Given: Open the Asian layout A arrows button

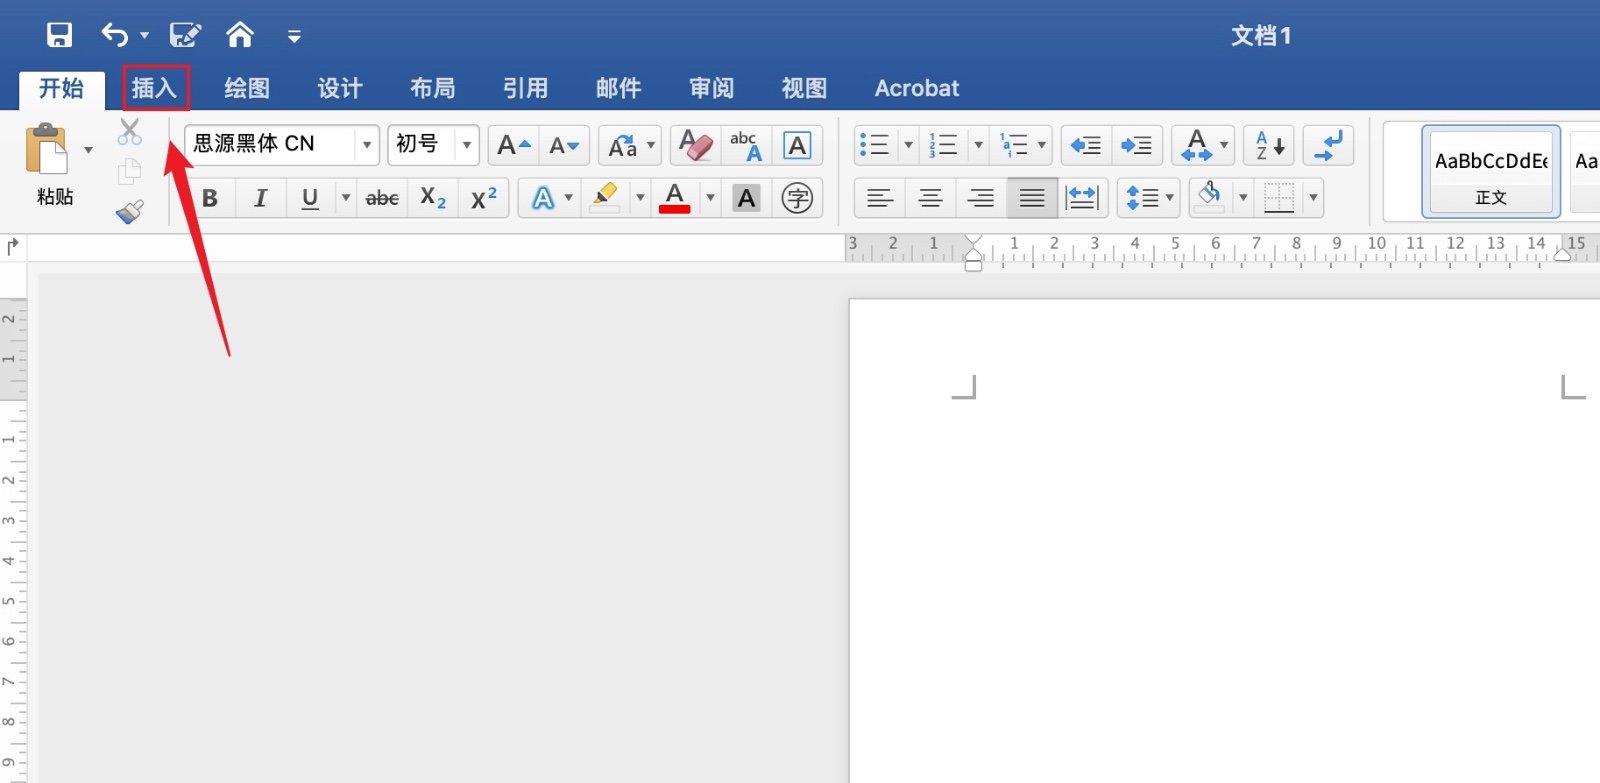Looking at the screenshot, I should point(1203,146).
